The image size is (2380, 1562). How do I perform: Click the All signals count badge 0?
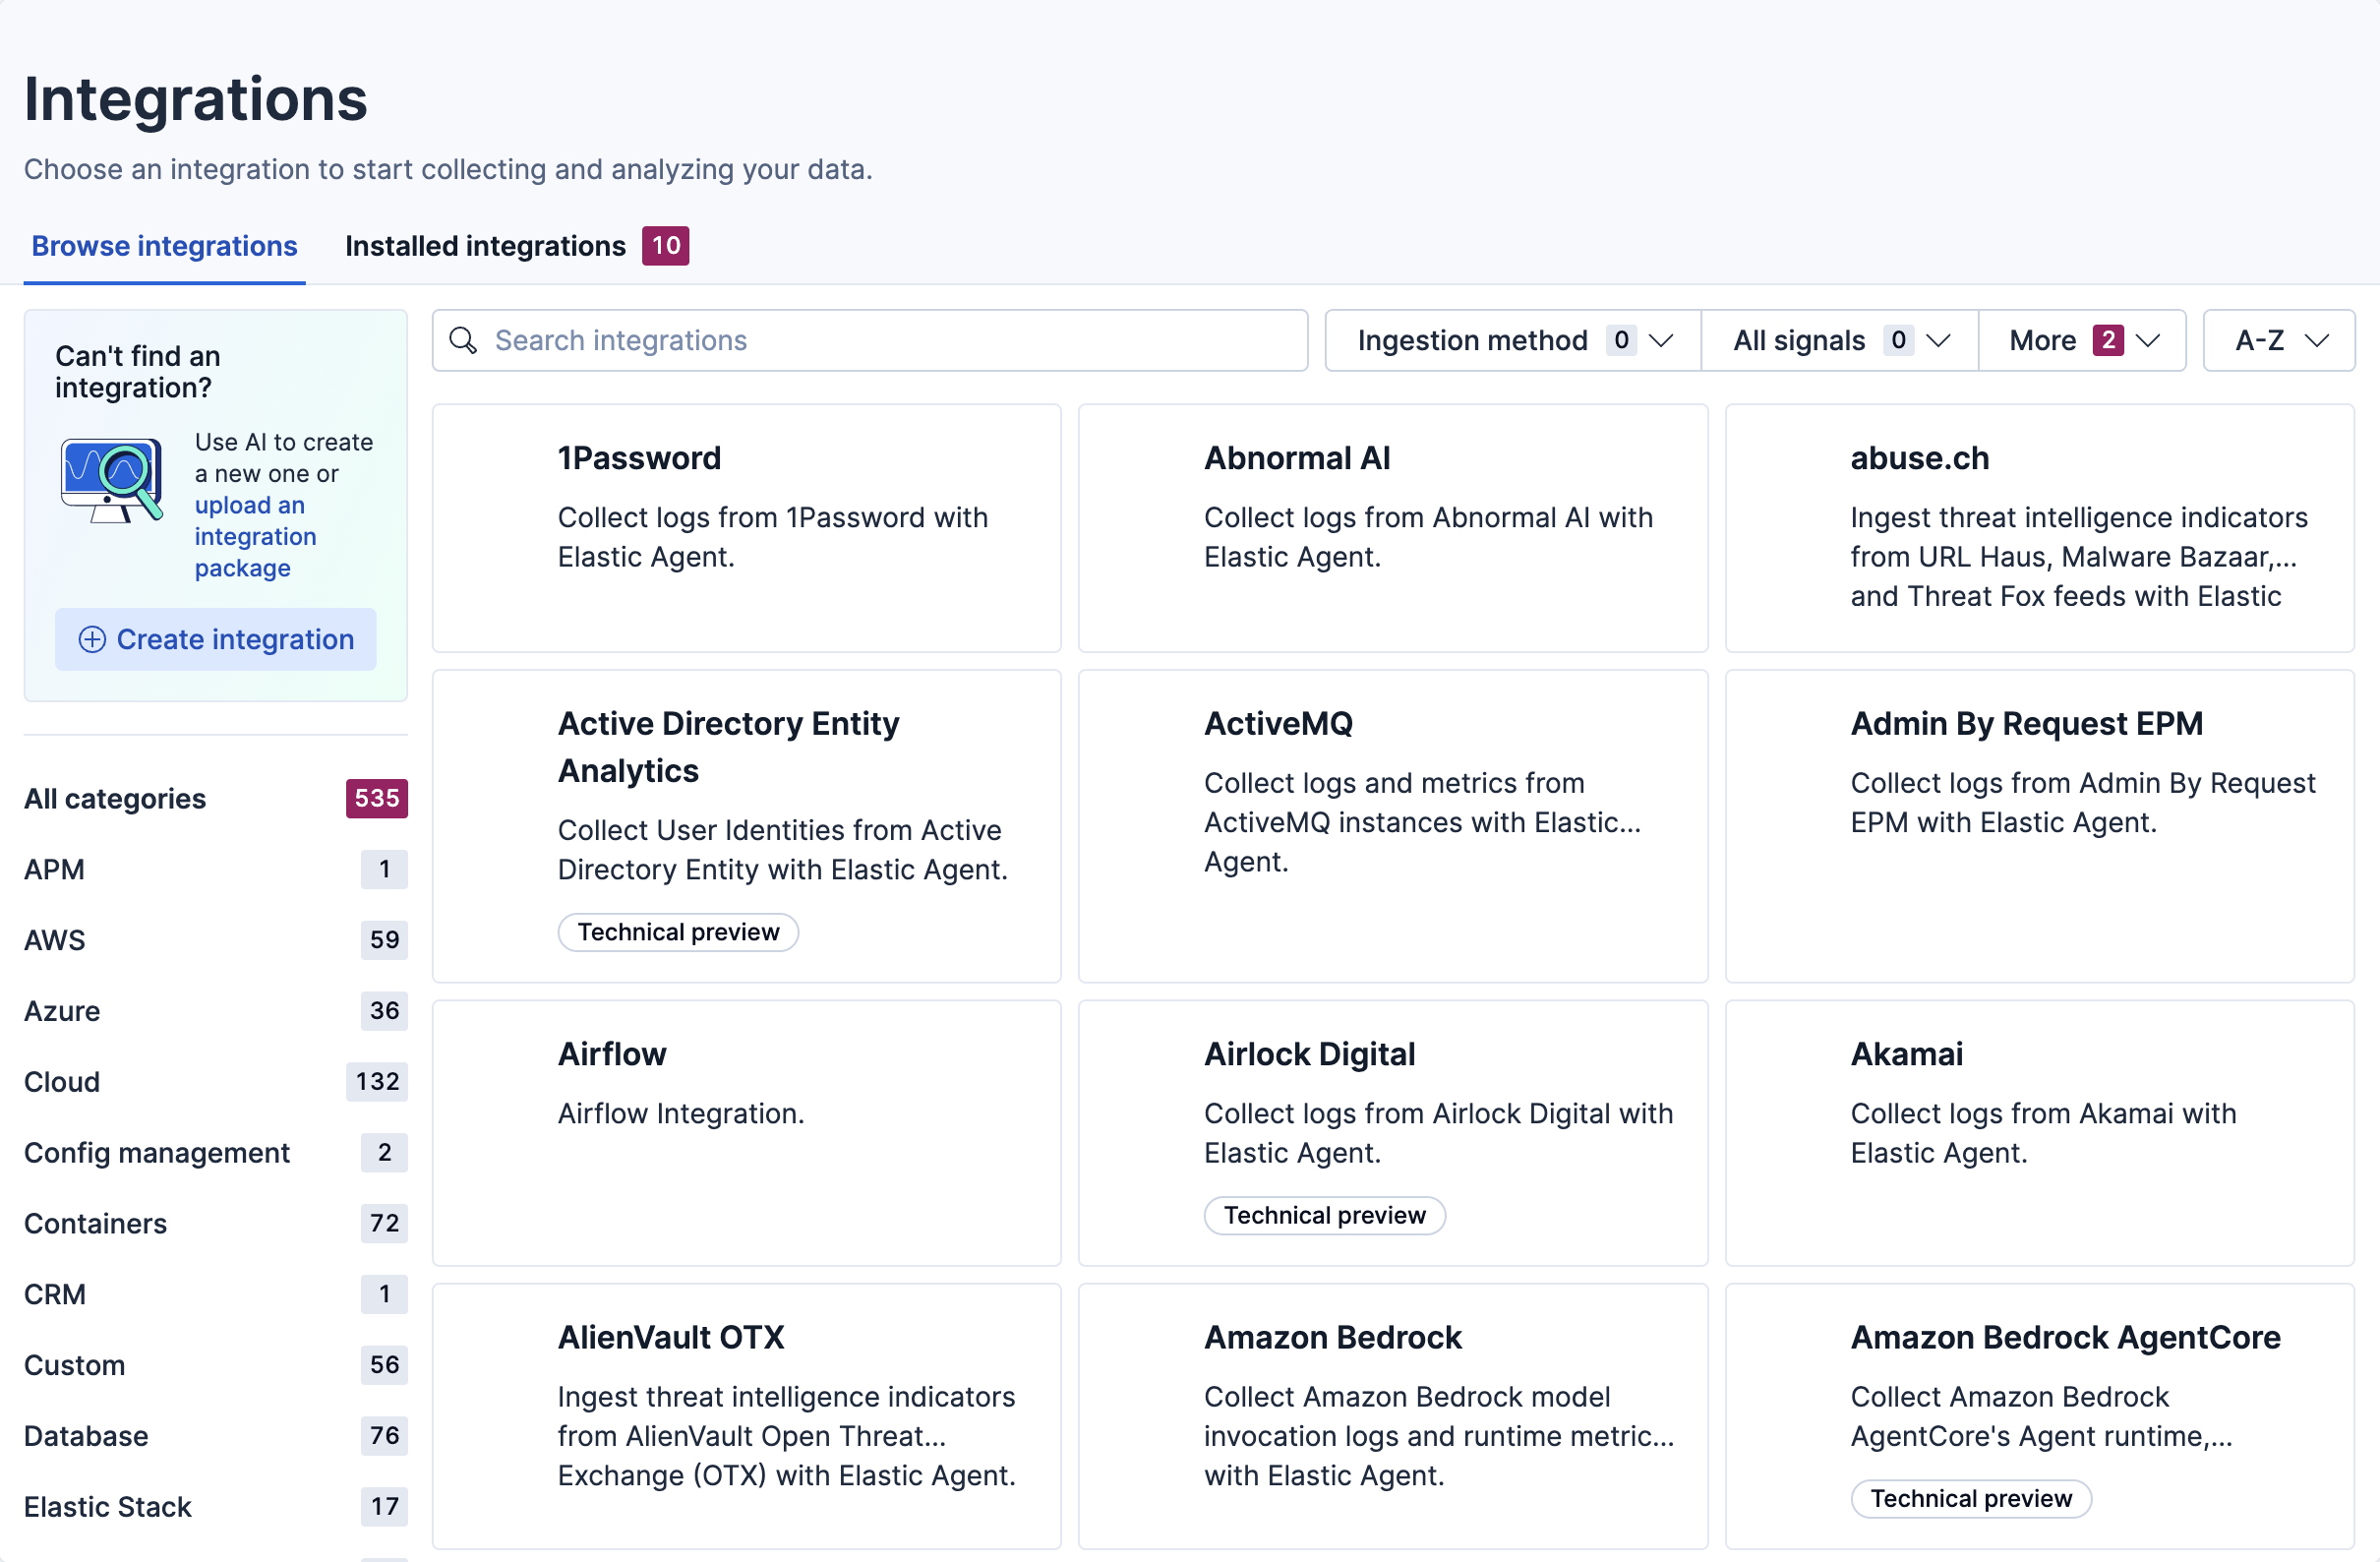(x=1898, y=340)
